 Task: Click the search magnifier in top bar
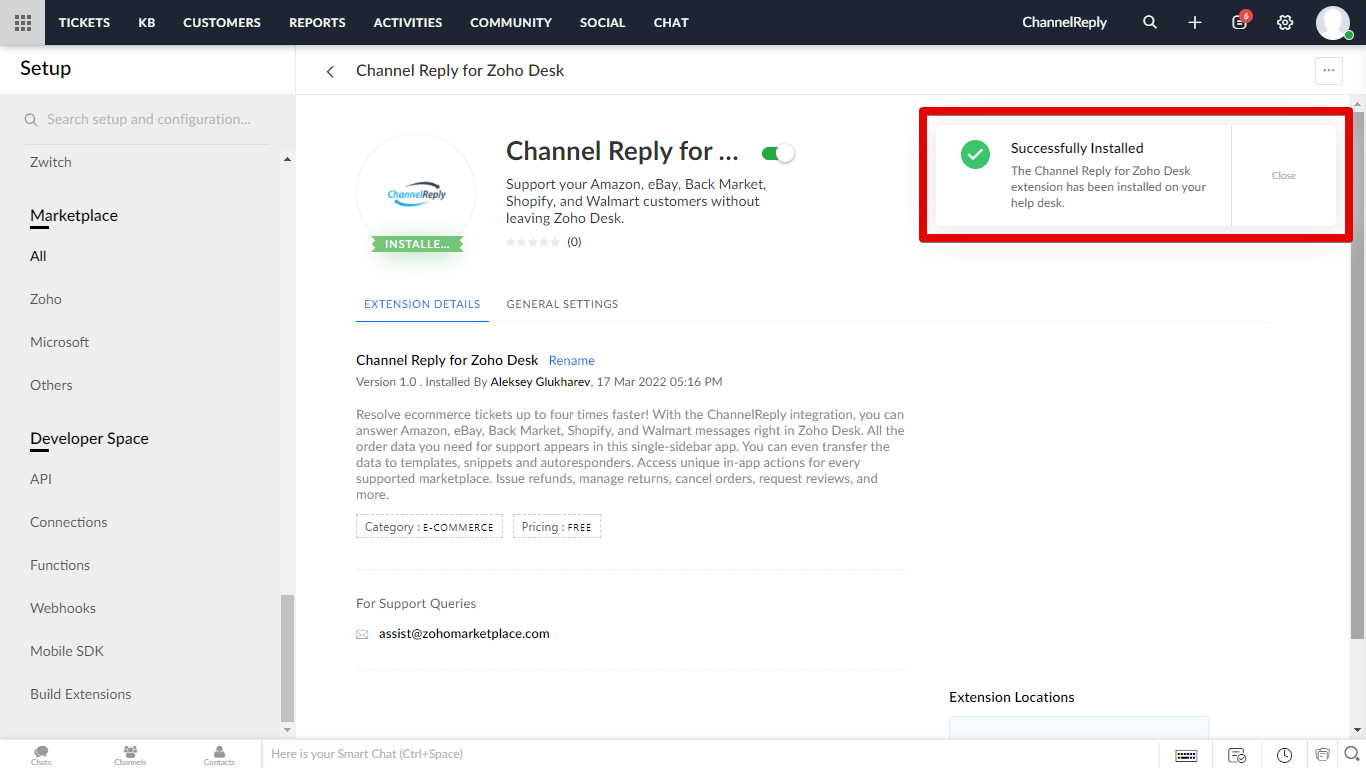pos(1150,22)
